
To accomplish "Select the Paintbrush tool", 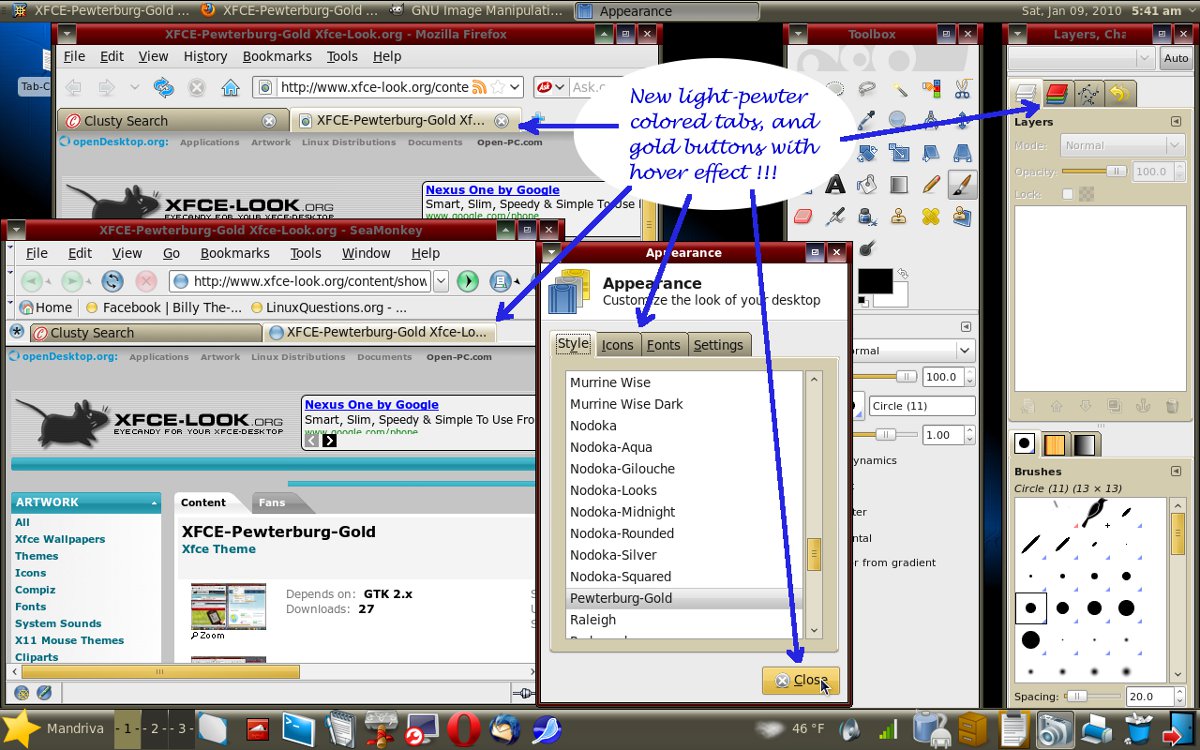I will [x=962, y=185].
